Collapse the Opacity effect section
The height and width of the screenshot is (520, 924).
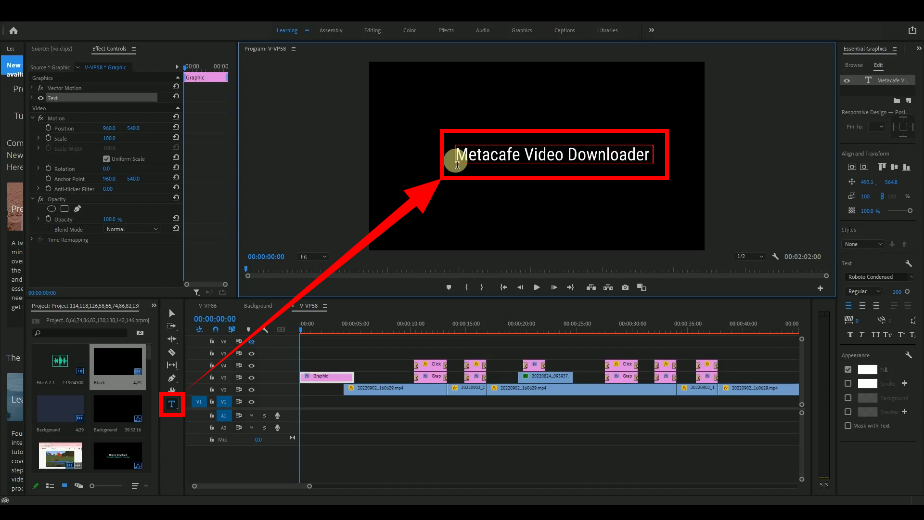pos(33,199)
